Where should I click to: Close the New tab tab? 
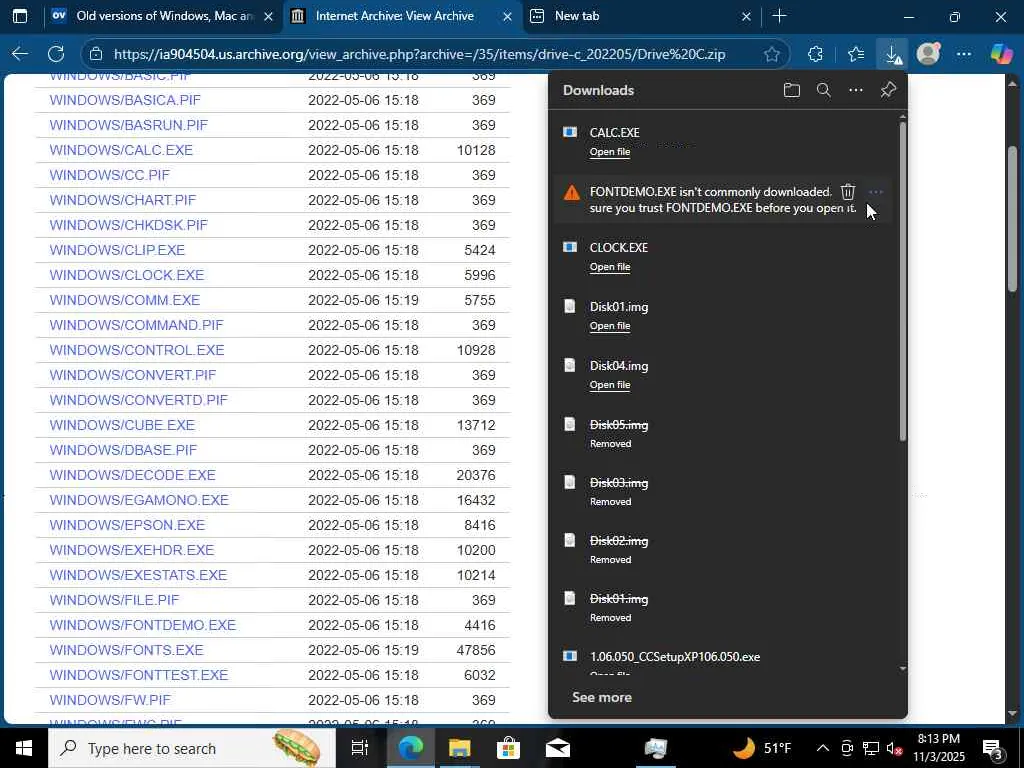(x=746, y=17)
